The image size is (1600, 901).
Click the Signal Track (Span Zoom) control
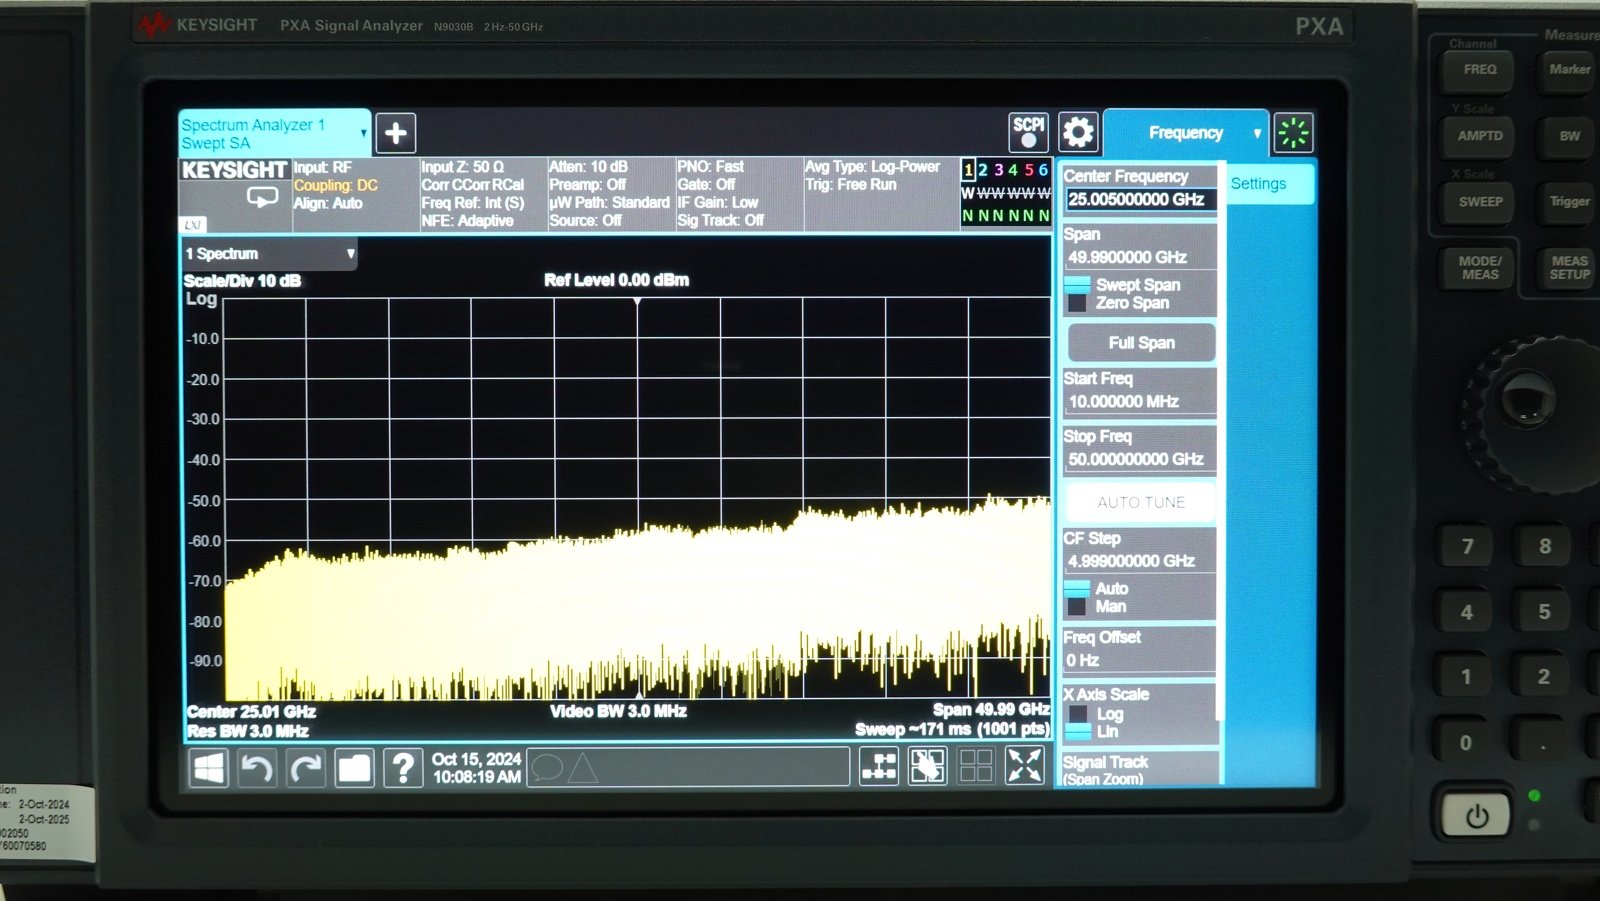pyautogui.click(x=1139, y=770)
